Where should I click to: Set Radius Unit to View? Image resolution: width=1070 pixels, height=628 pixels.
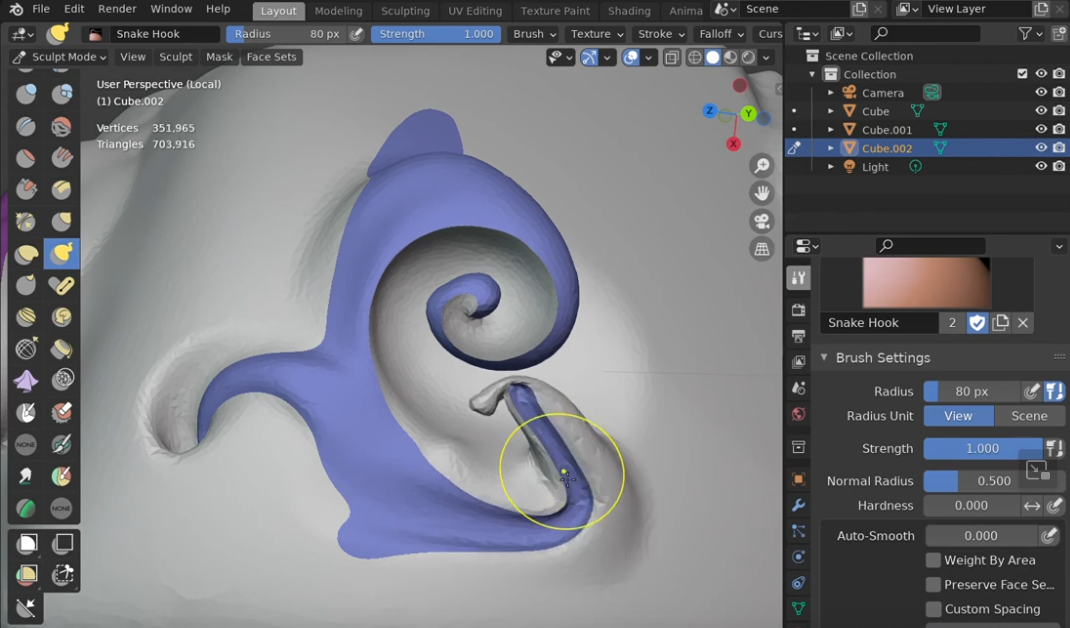coord(958,416)
